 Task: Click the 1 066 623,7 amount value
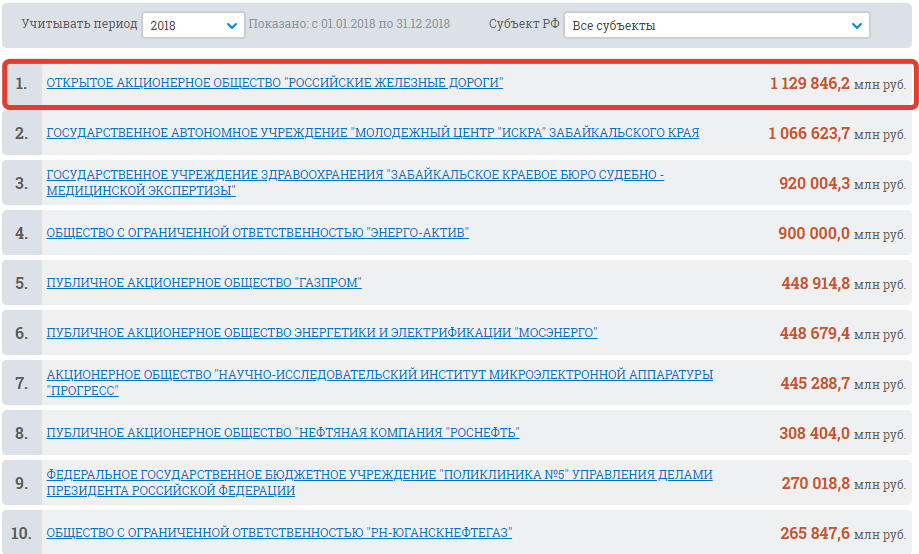tap(809, 134)
